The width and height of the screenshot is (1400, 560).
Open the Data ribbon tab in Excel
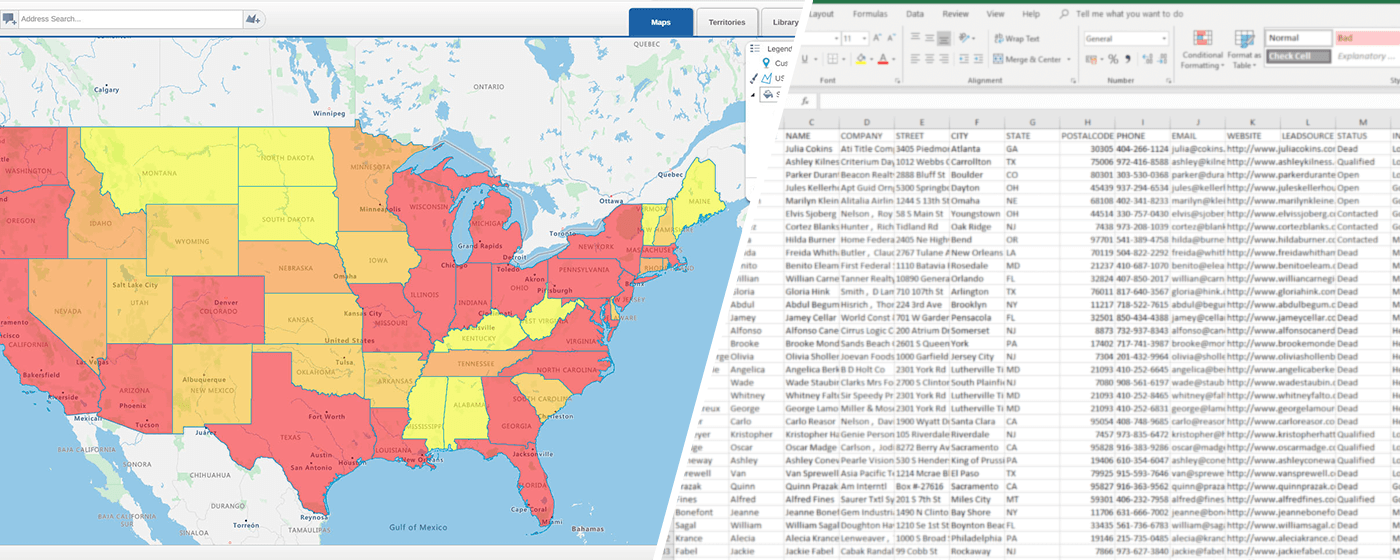point(914,14)
